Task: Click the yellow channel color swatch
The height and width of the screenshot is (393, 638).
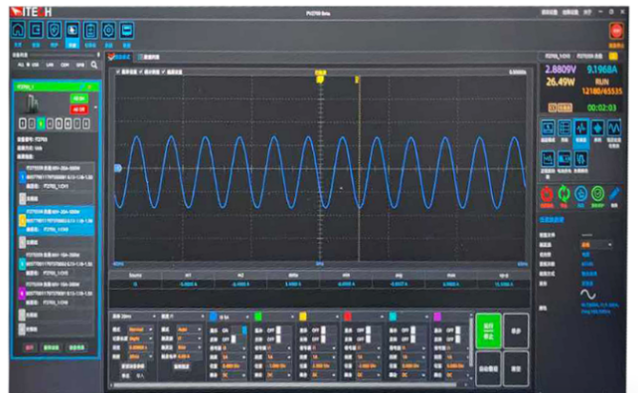Action: tap(303, 316)
